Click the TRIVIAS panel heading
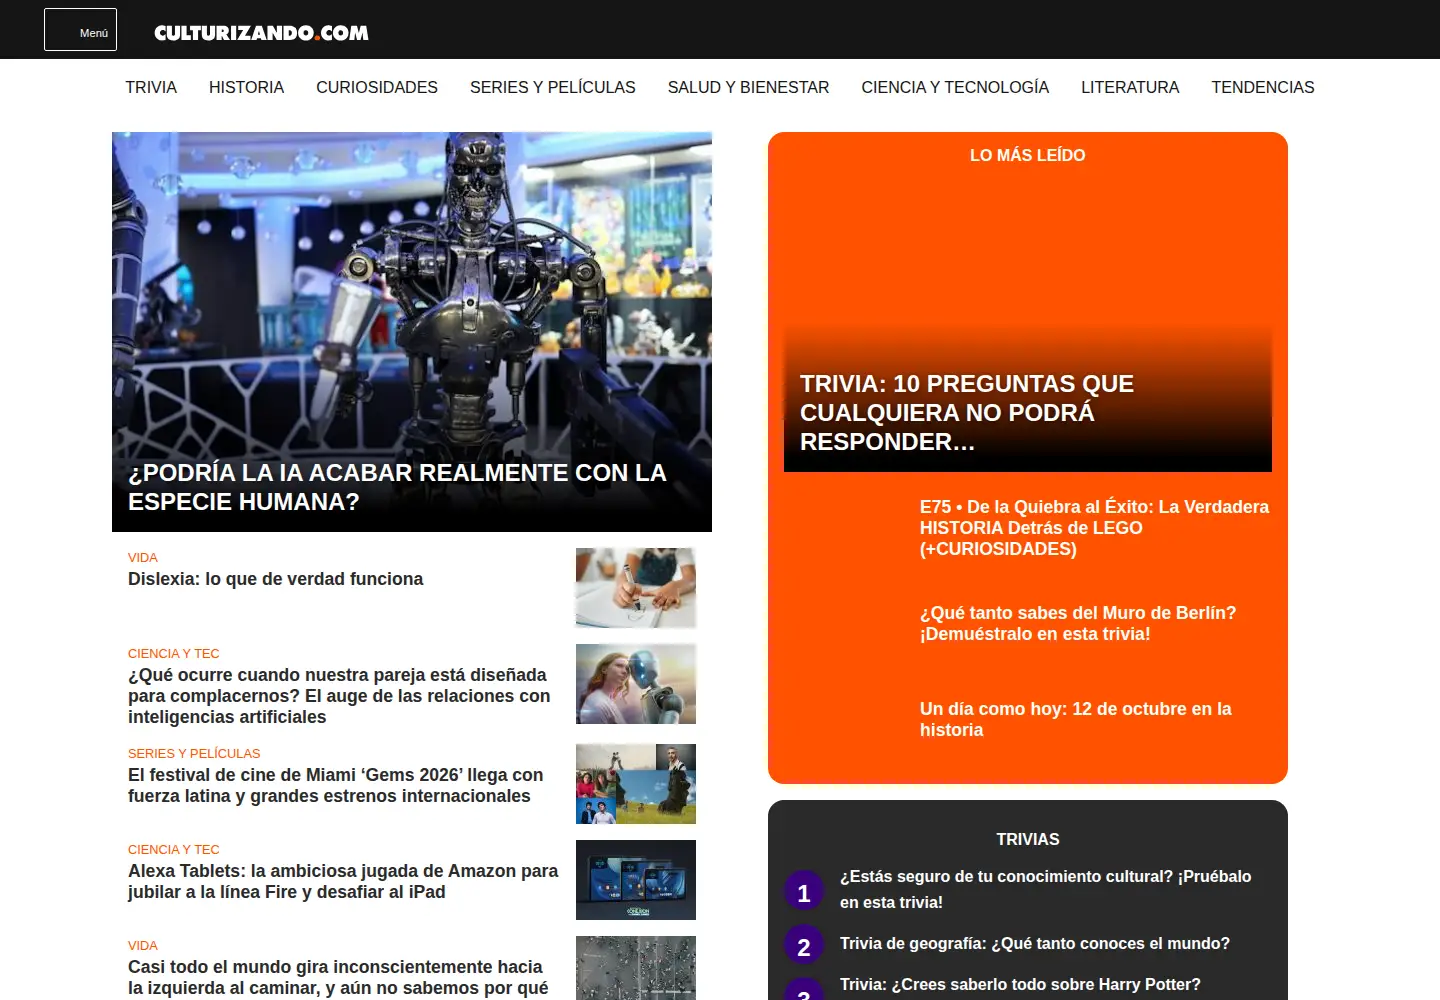The width and height of the screenshot is (1440, 1000). point(1028,839)
